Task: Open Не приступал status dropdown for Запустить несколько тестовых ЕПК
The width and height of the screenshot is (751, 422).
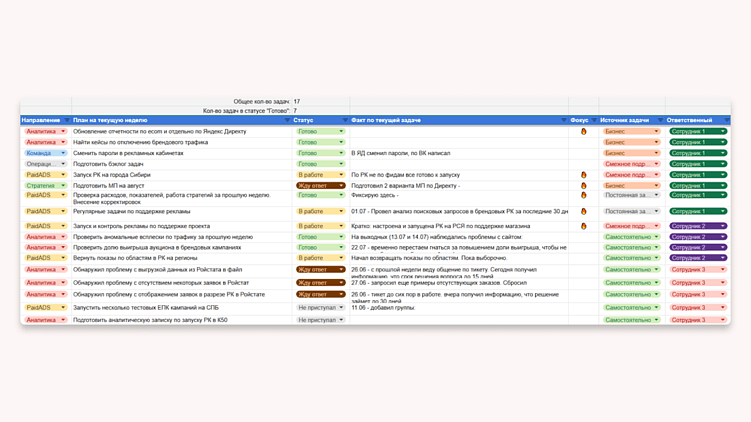Action: [x=320, y=308]
